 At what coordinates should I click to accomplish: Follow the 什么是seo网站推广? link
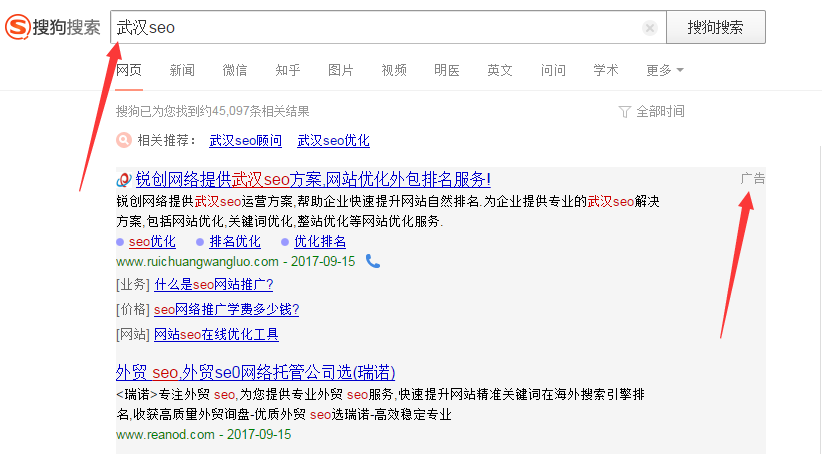(x=213, y=284)
